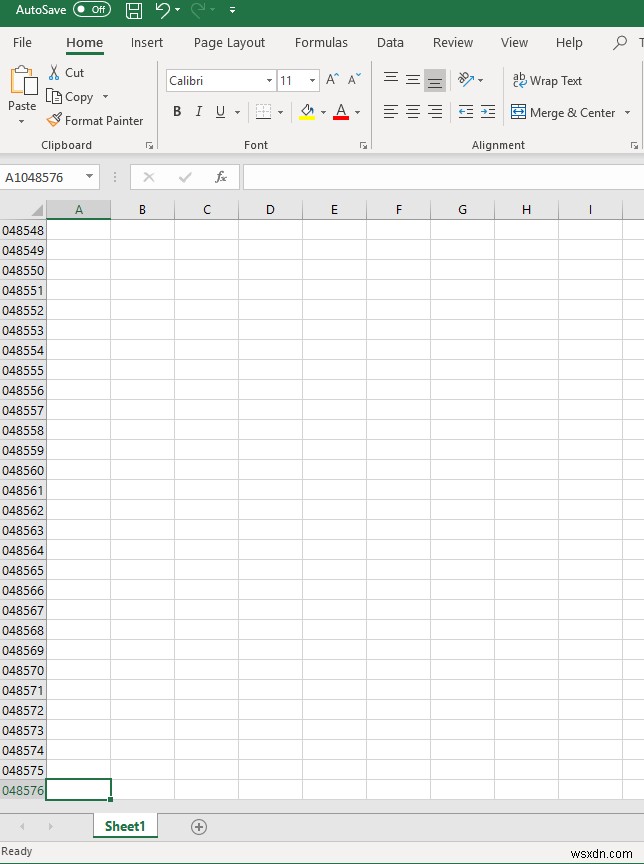Apply red Font Color A
Viewport: 644px width, 864px height.
pos(341,112)
